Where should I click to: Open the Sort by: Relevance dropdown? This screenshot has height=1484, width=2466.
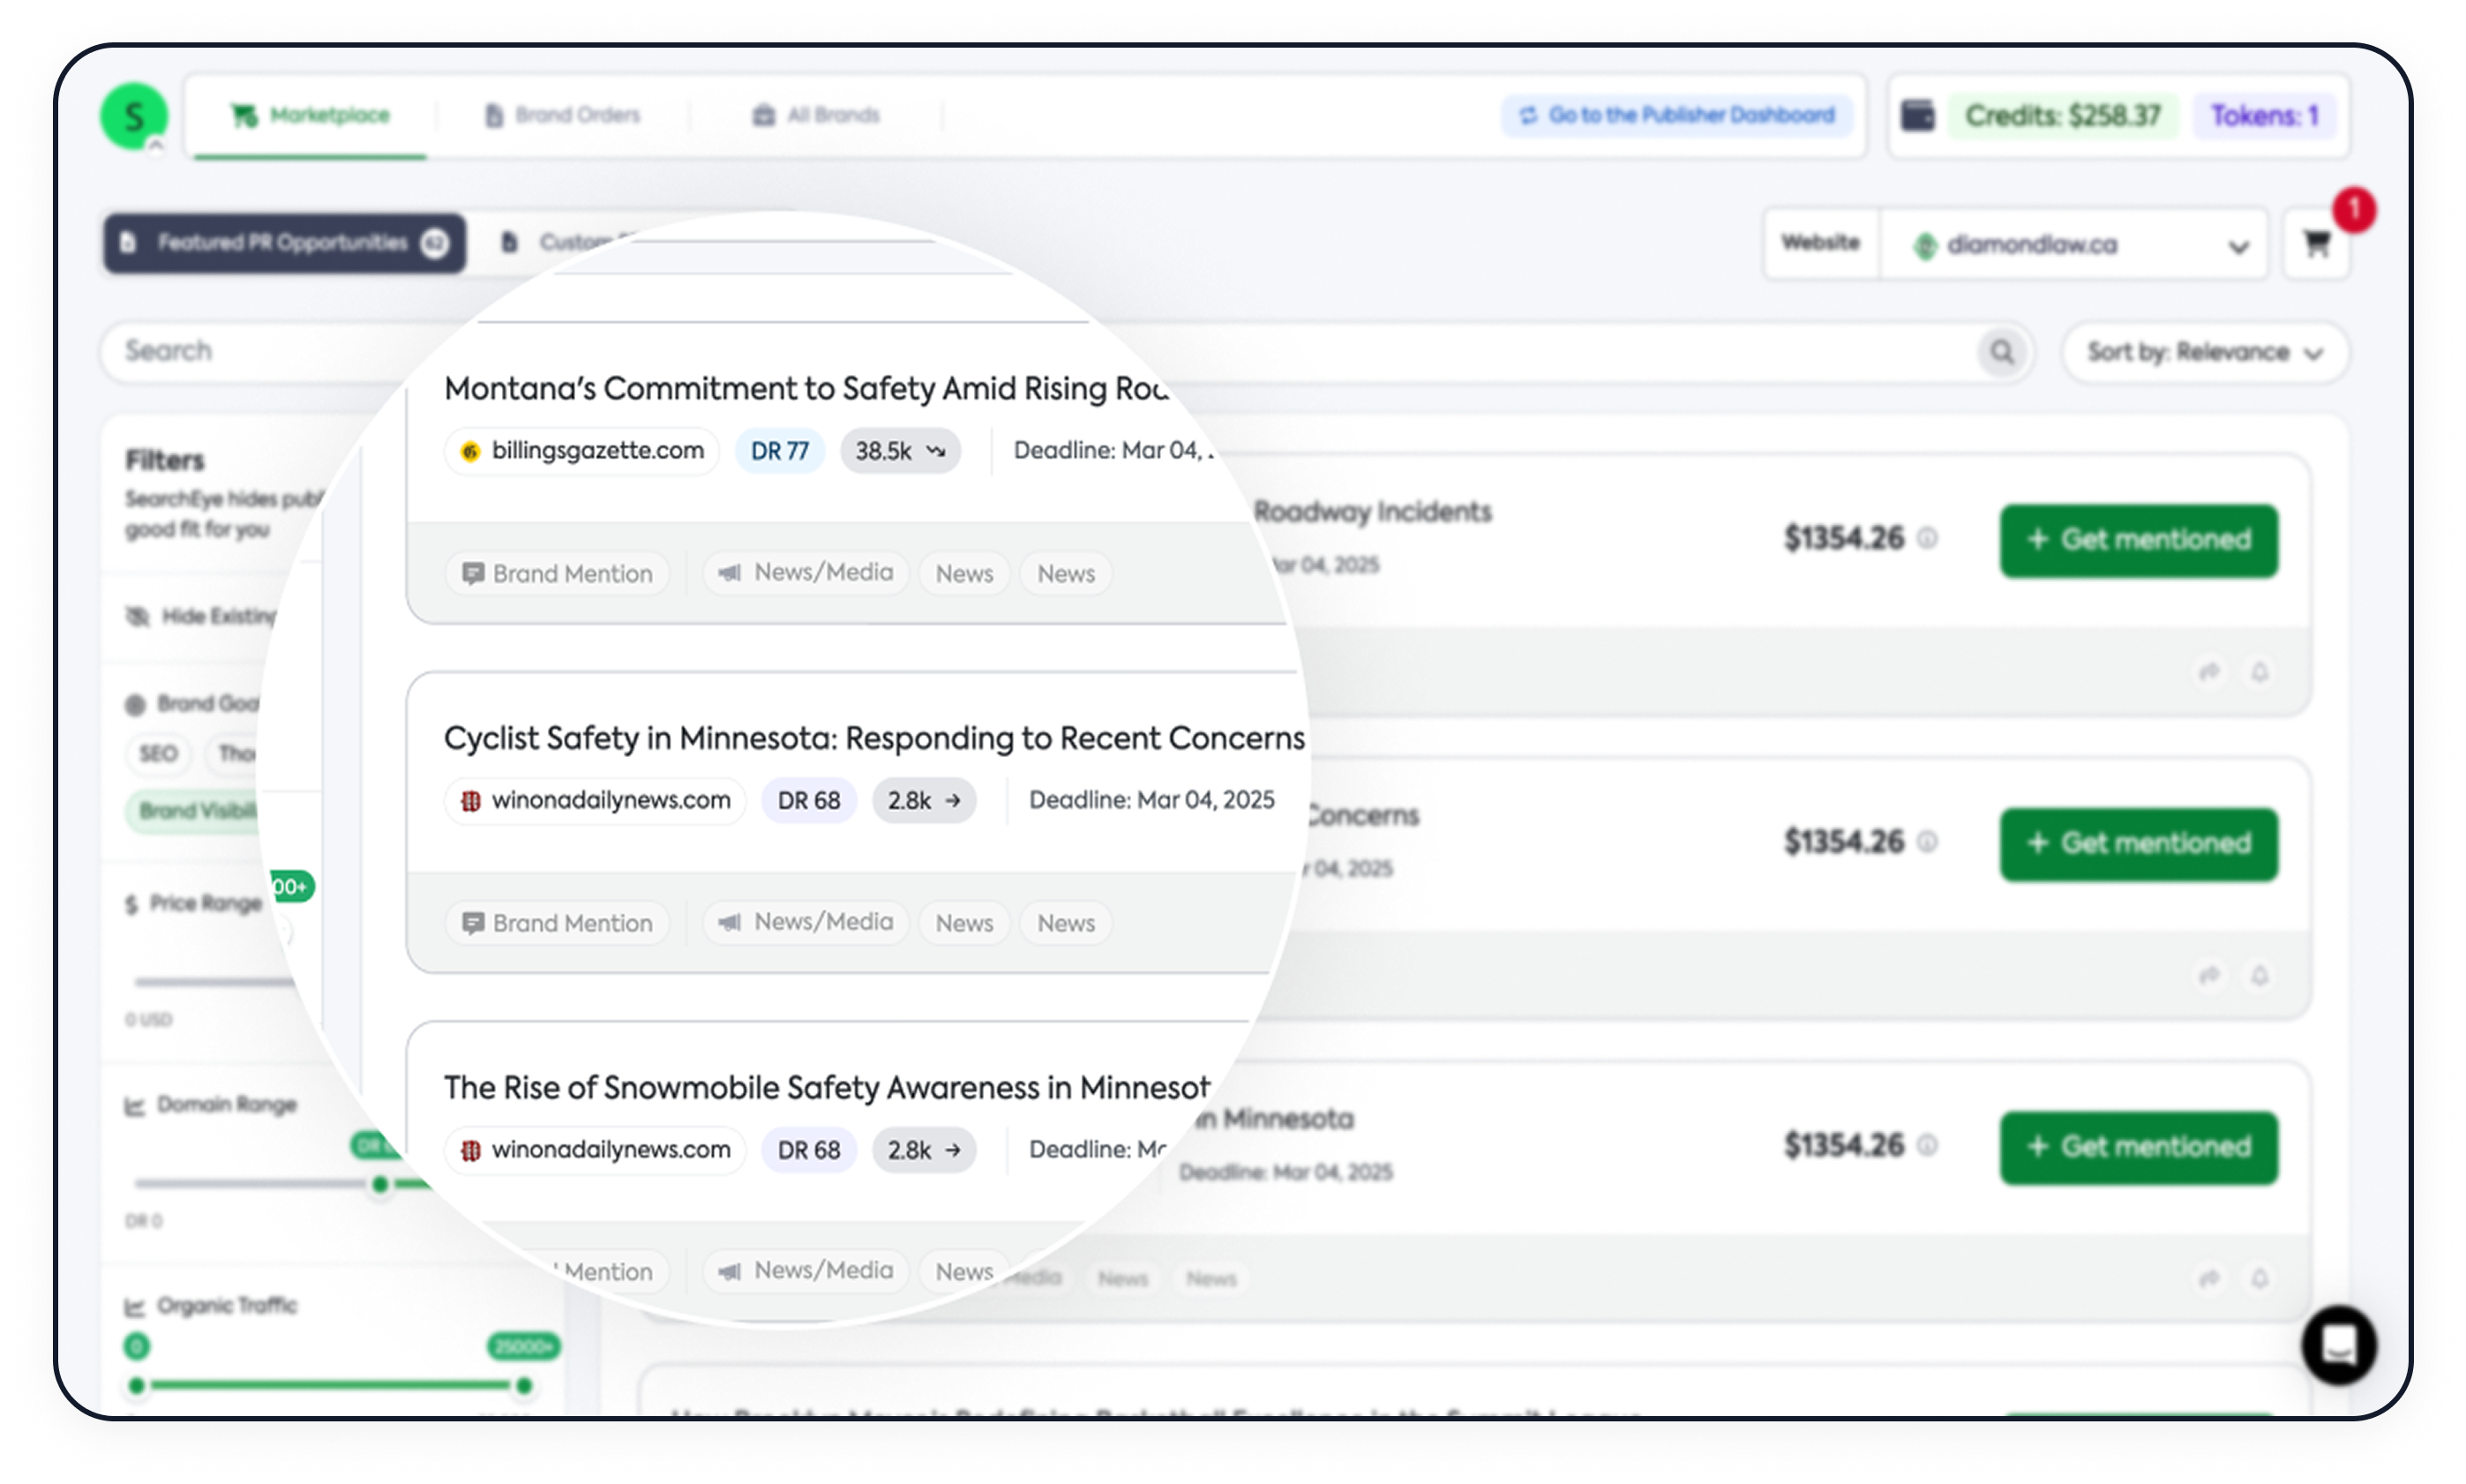point(2204,352)
